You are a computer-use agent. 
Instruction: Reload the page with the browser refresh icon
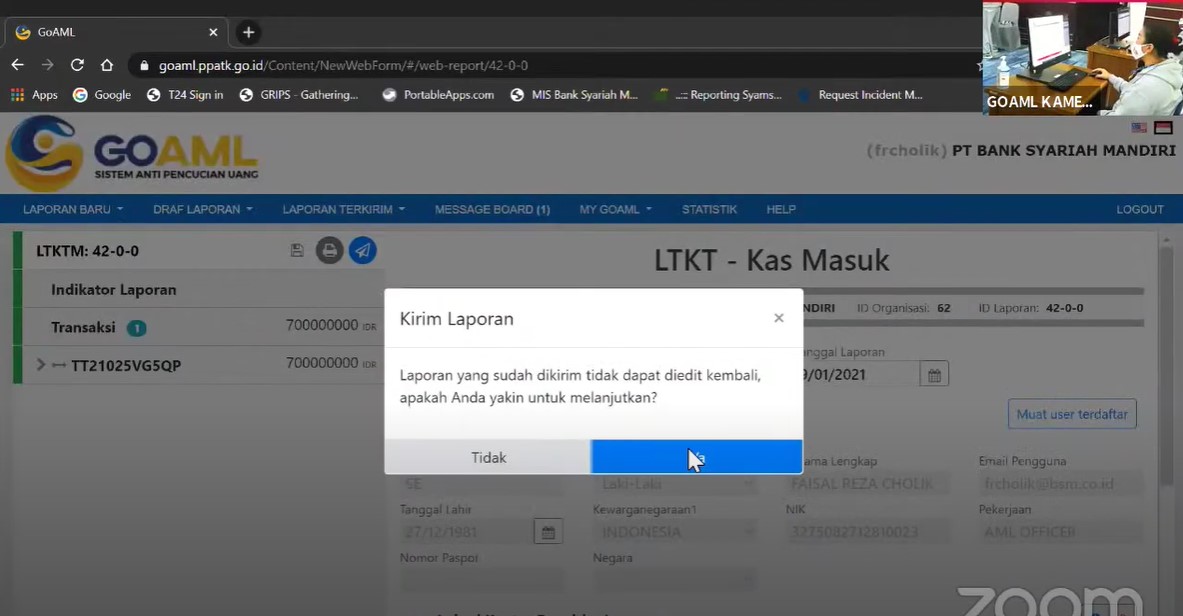[77, 64]
